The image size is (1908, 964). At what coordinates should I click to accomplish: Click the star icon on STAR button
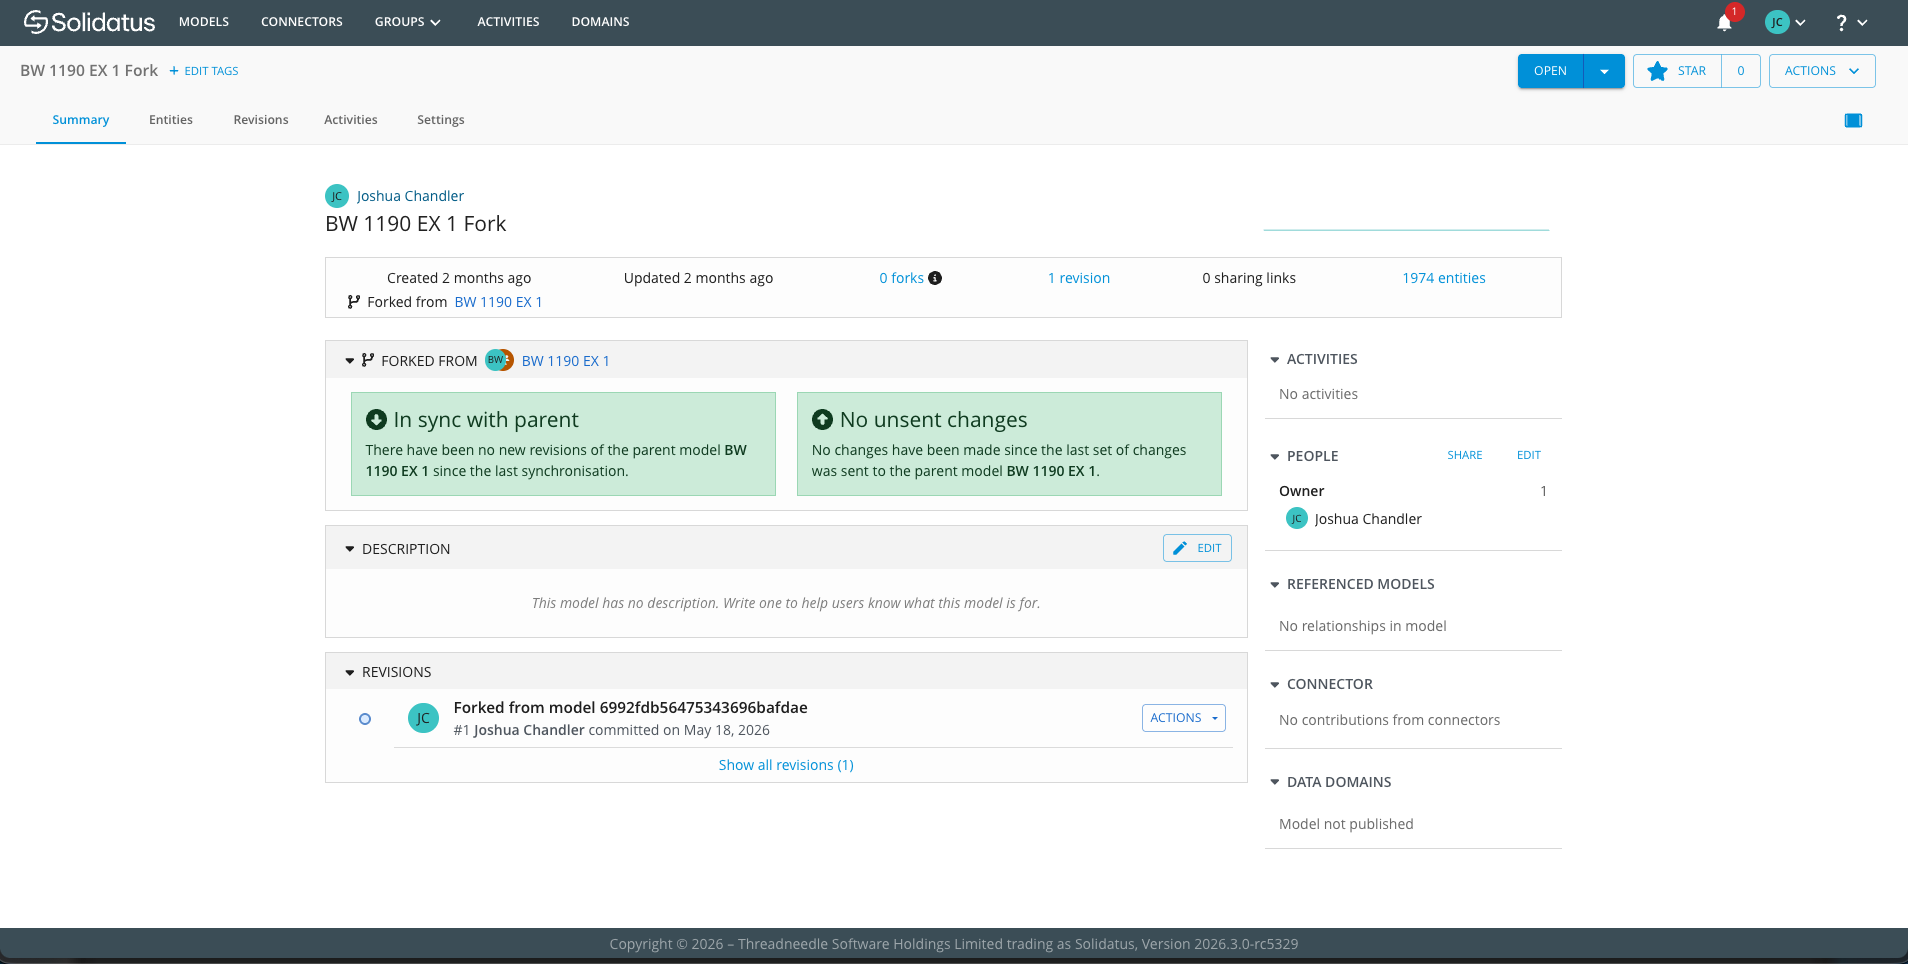[1657, 71]
